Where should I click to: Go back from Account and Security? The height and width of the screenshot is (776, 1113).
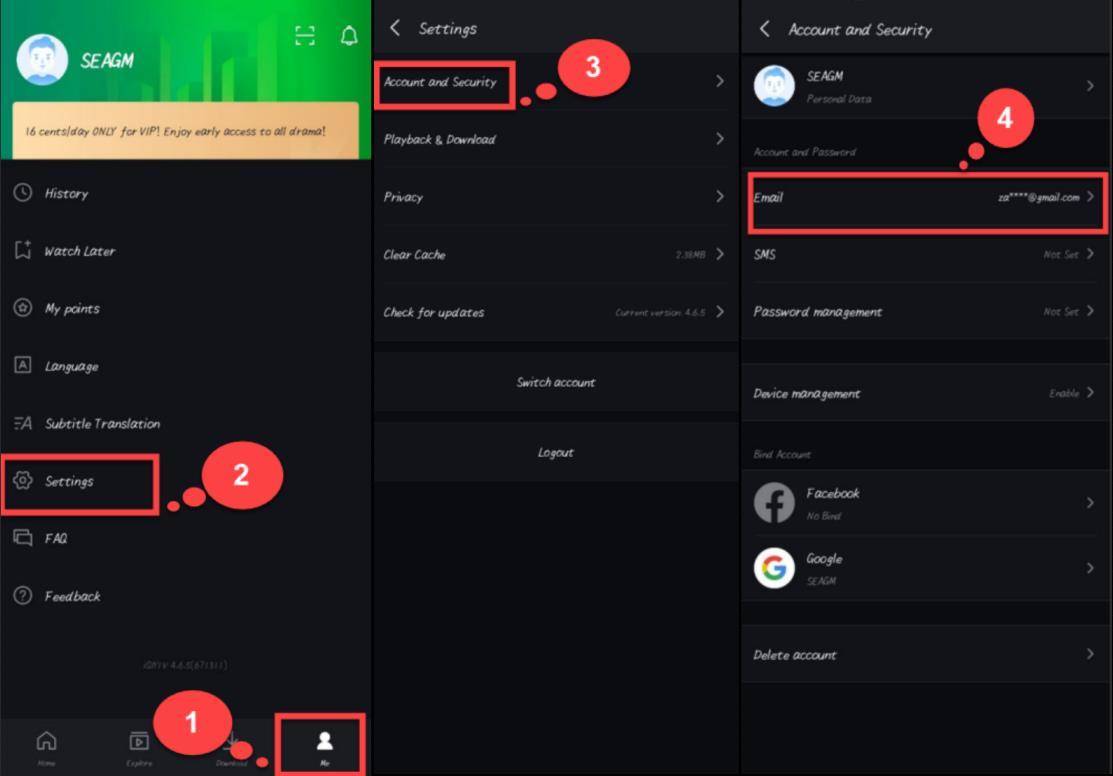(765, 29)
